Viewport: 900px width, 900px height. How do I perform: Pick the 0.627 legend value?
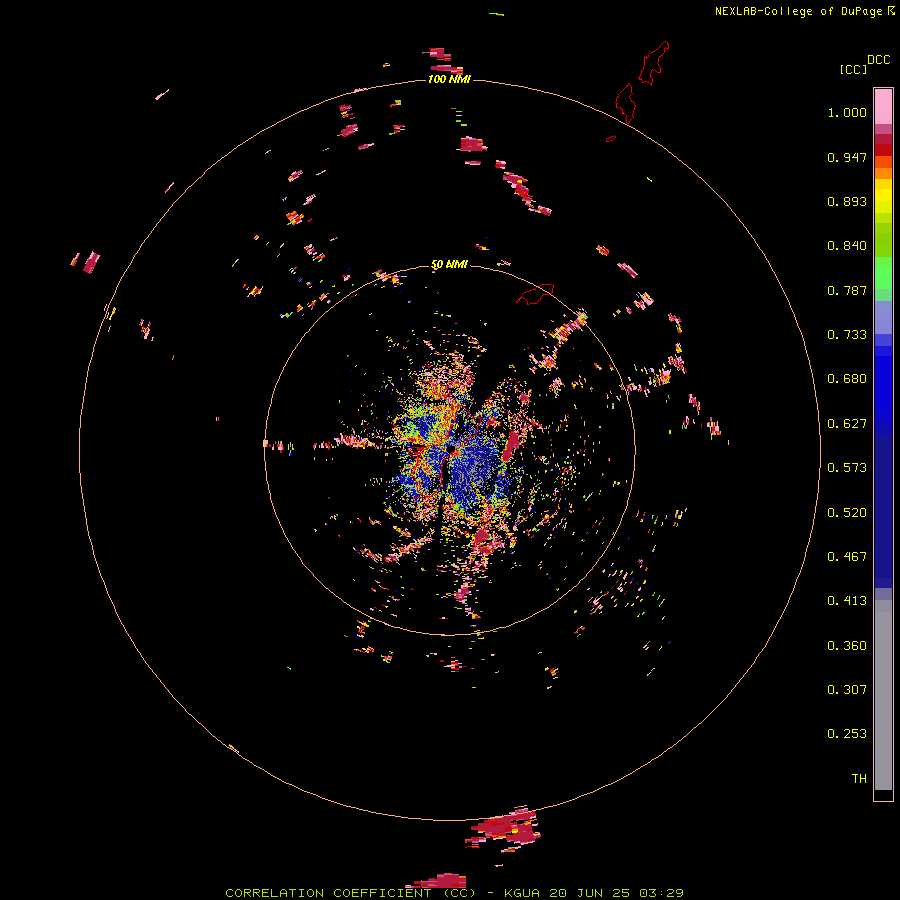tap(847, 424)
